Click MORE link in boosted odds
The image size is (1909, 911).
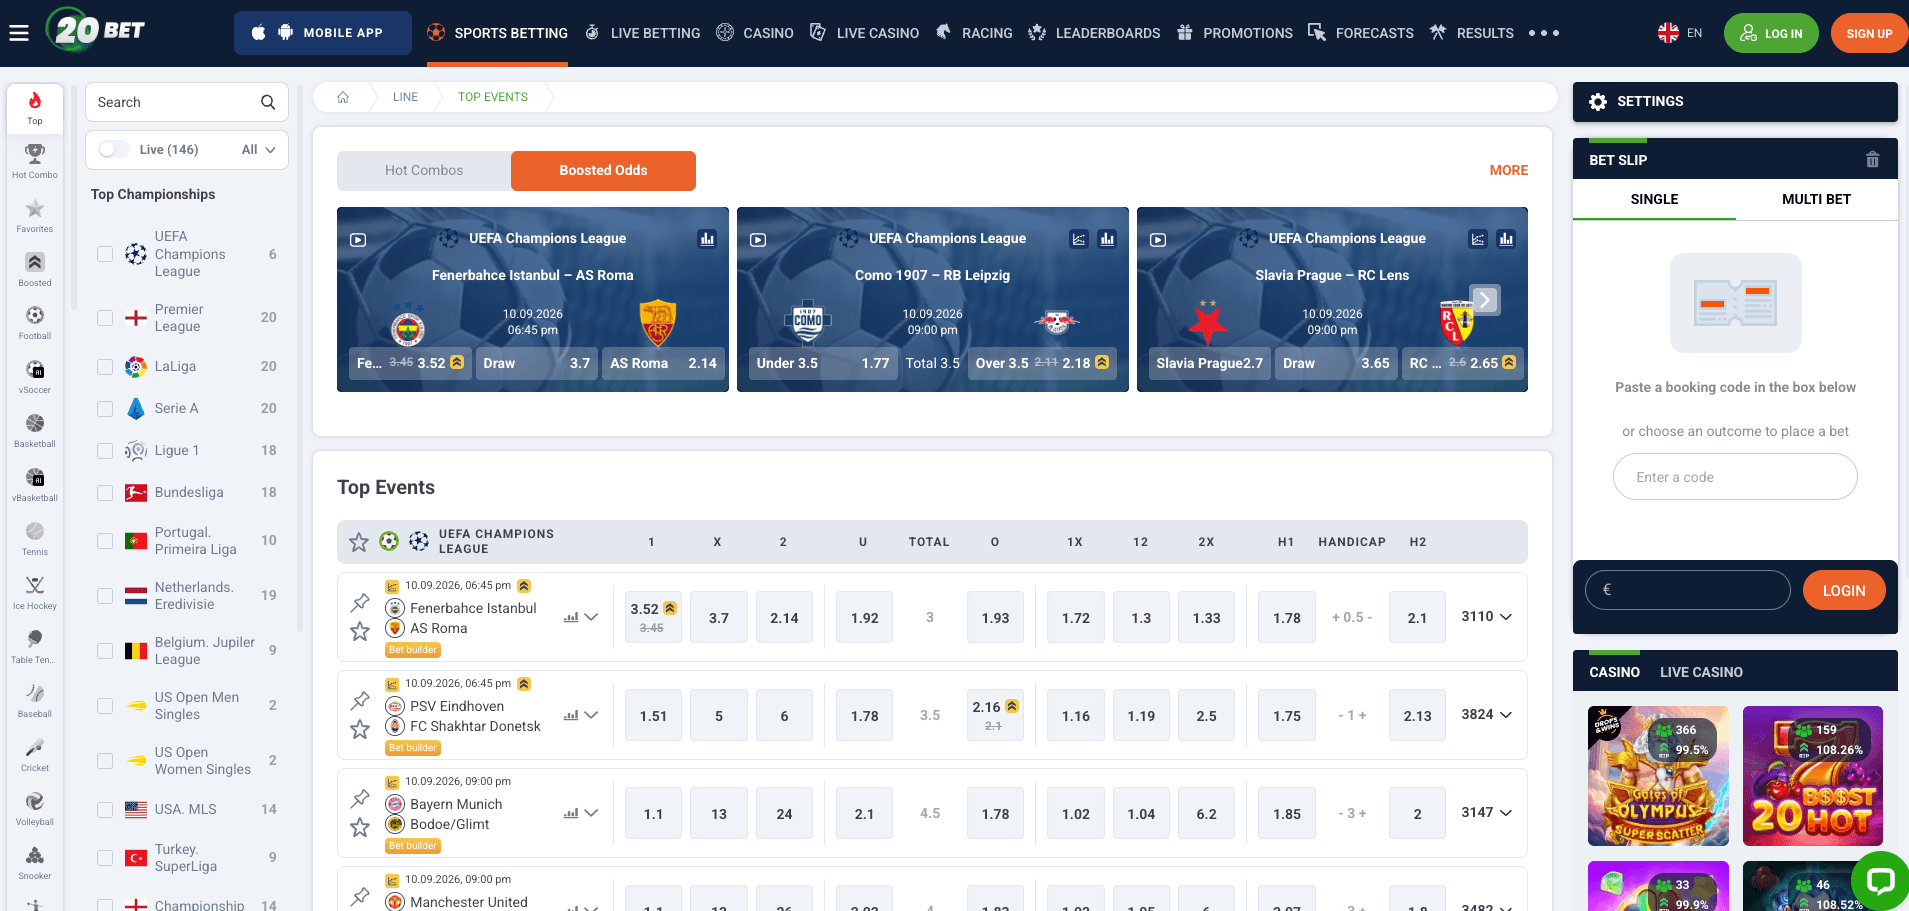coord(1508,171)
